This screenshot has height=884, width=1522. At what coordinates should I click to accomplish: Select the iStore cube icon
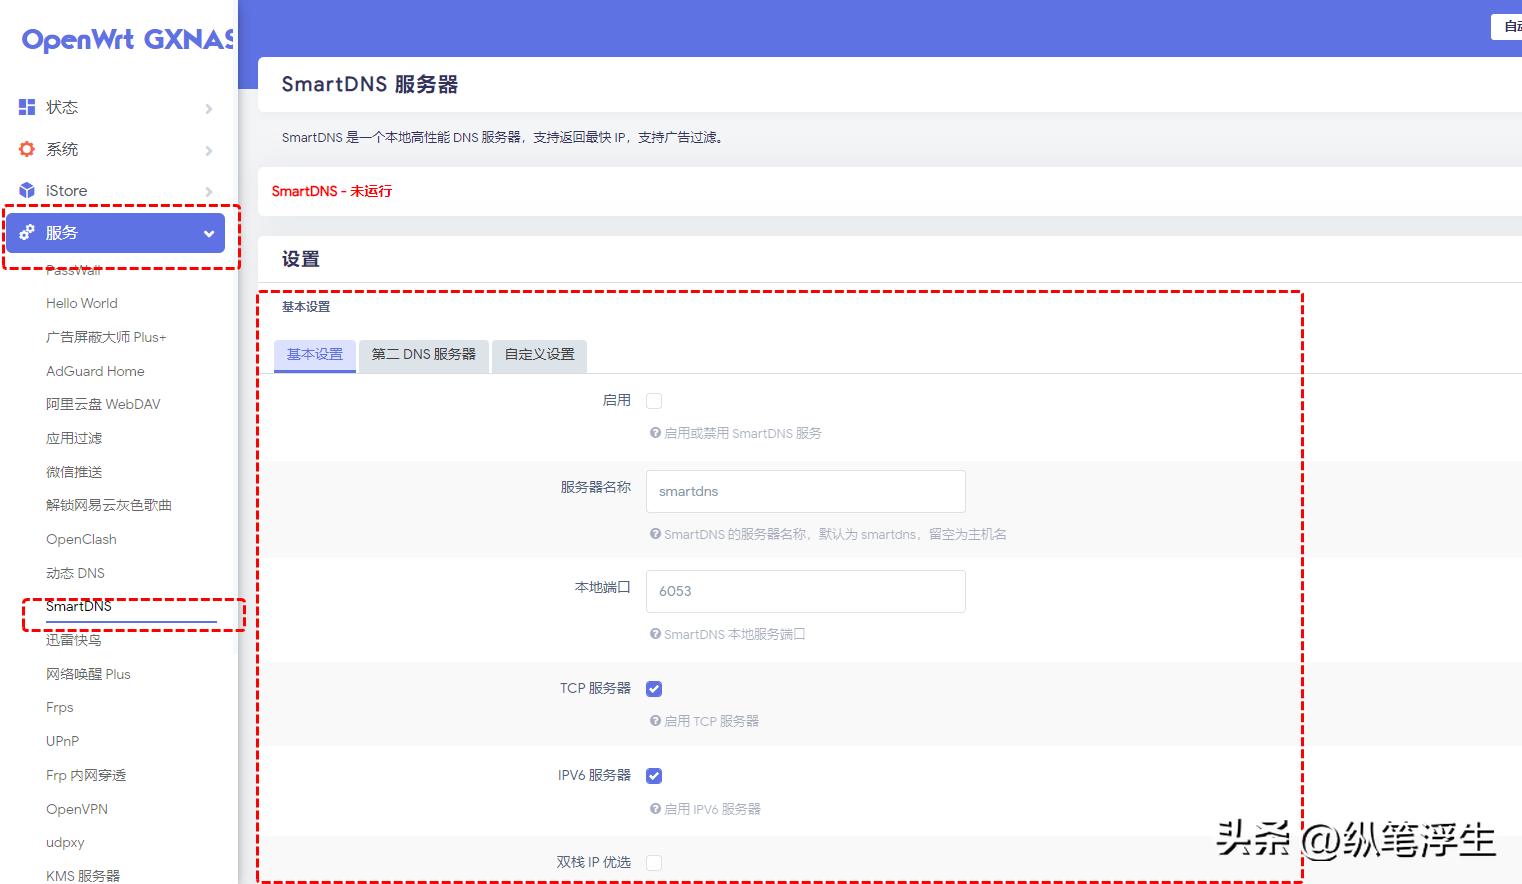(x=25, y=190)
